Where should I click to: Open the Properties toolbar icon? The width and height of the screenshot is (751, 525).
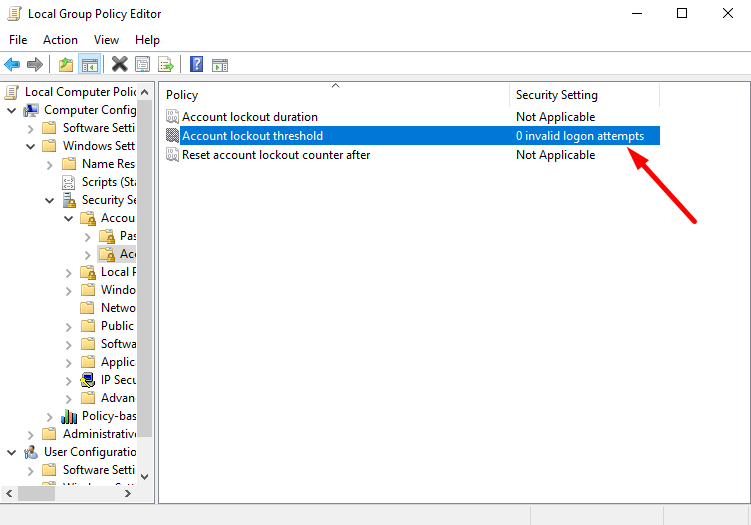(142, 64)
